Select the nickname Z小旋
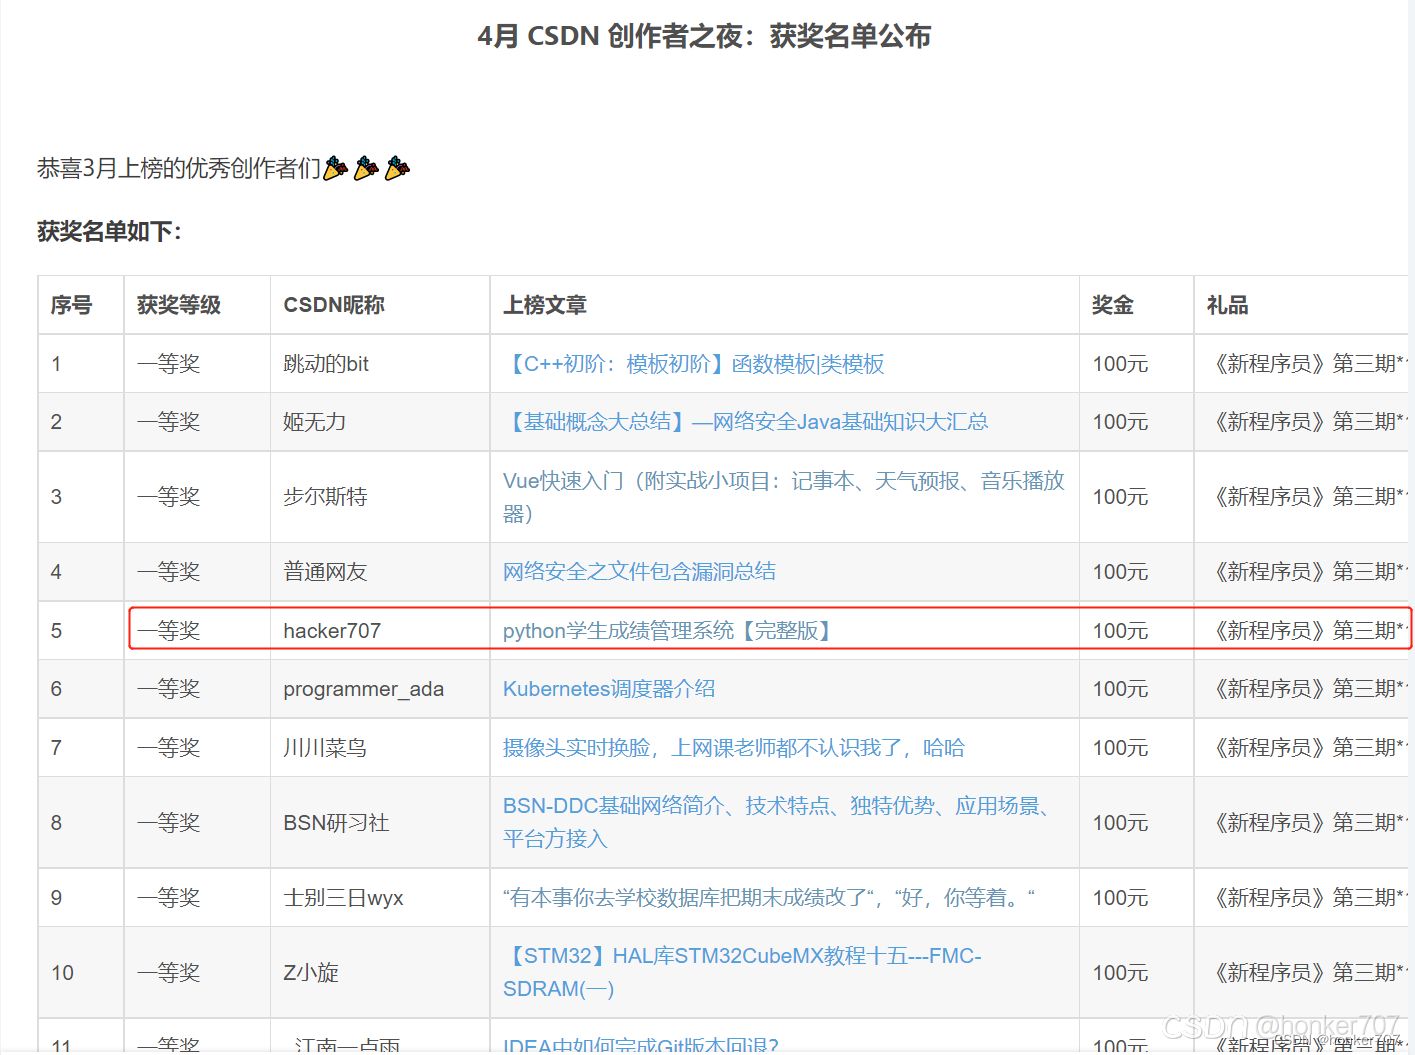Image resolution: width=1415 pixels, height=1055 pixels. click(311, 973)
